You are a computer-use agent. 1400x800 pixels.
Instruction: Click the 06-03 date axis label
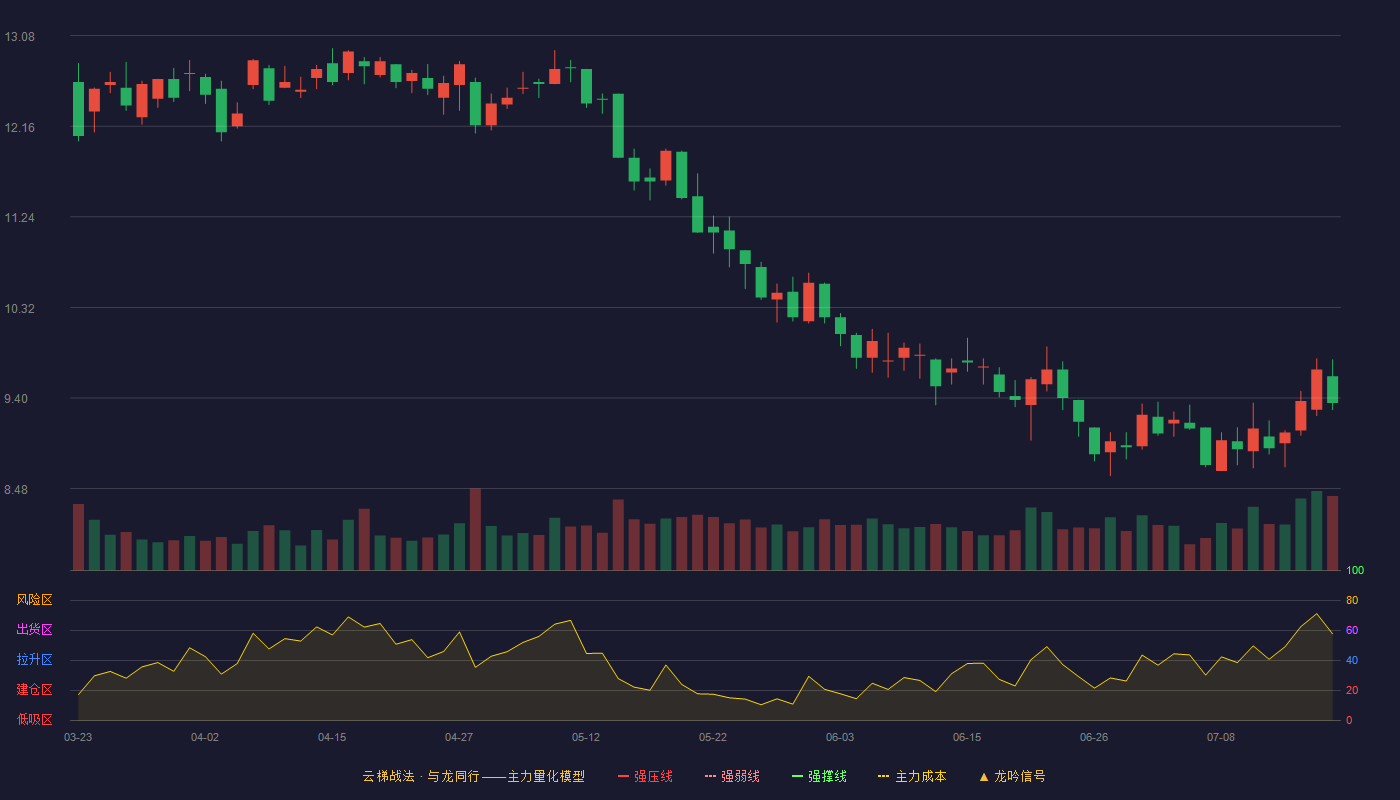[840, 737]
